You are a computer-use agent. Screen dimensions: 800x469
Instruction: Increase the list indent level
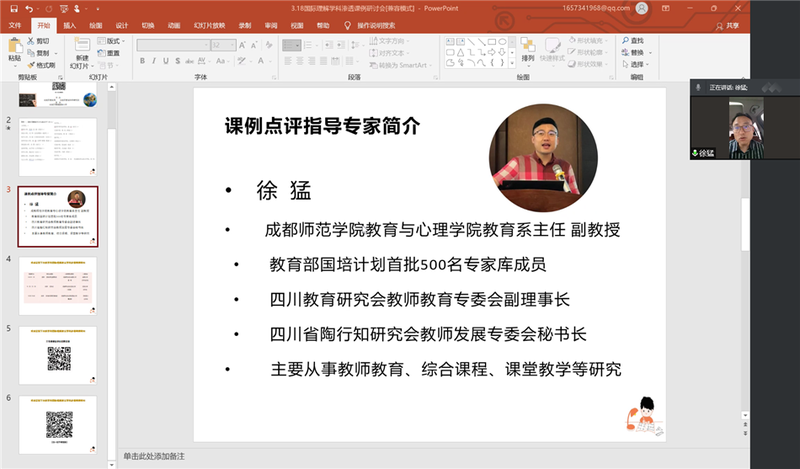(x=339, y=45)
